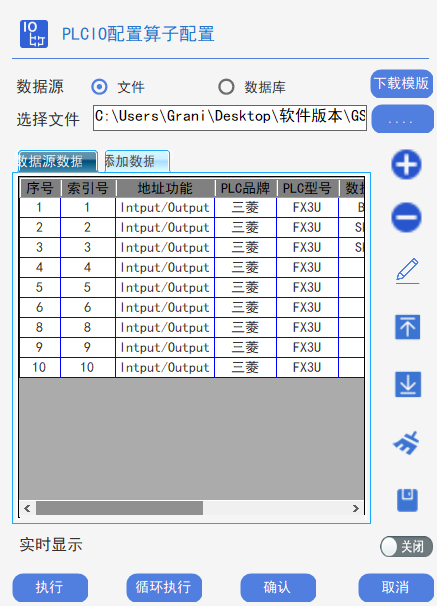Click 三菱 cell in row 9
Viewport: 437px width, 606px height.
(246, 347)
